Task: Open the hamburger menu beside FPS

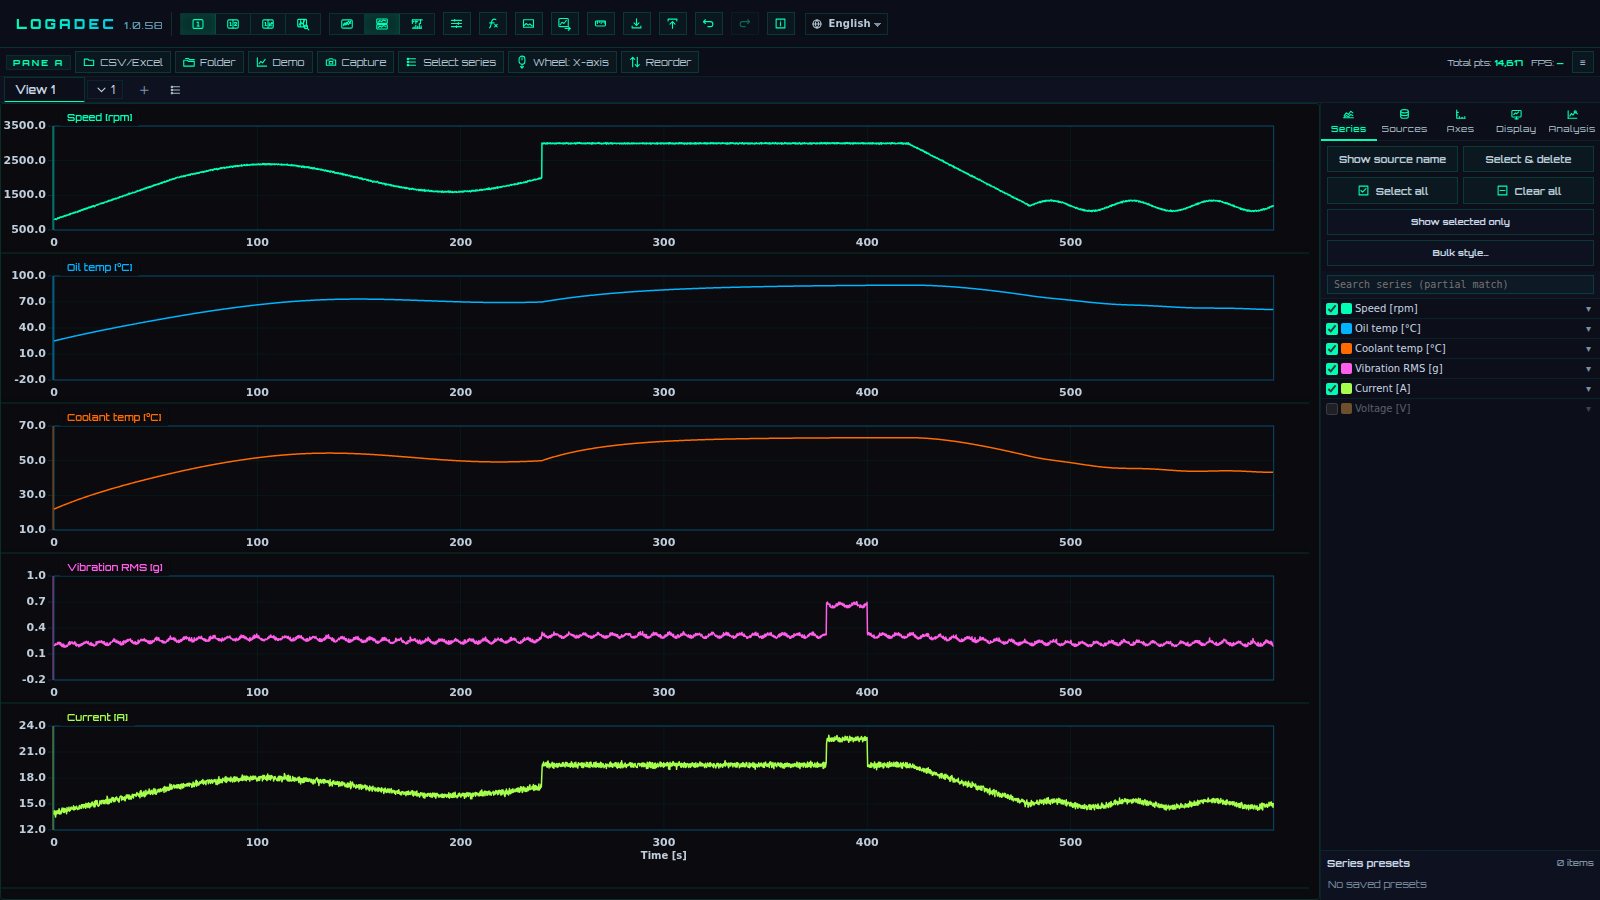Action: tap(1582, 62)
